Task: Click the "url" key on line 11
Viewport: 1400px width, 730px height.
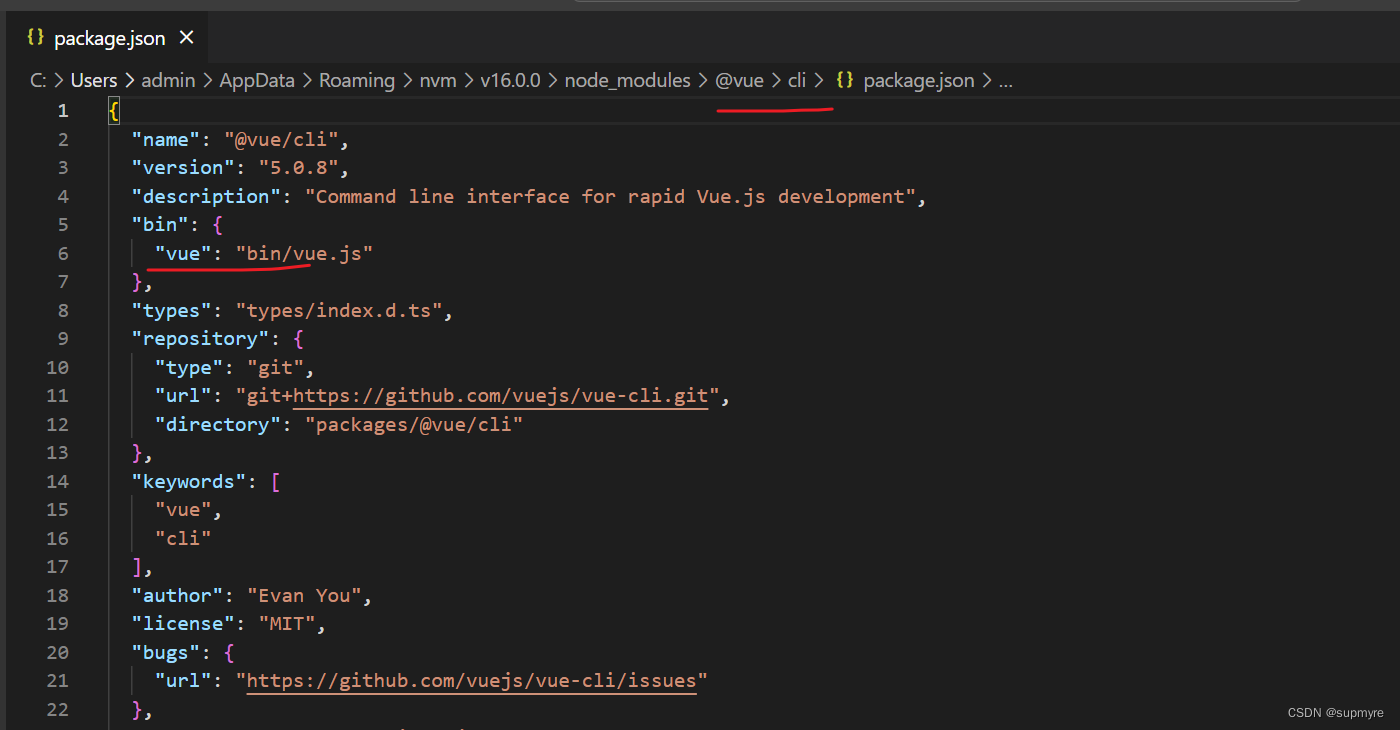Action: tap(183, 396)
